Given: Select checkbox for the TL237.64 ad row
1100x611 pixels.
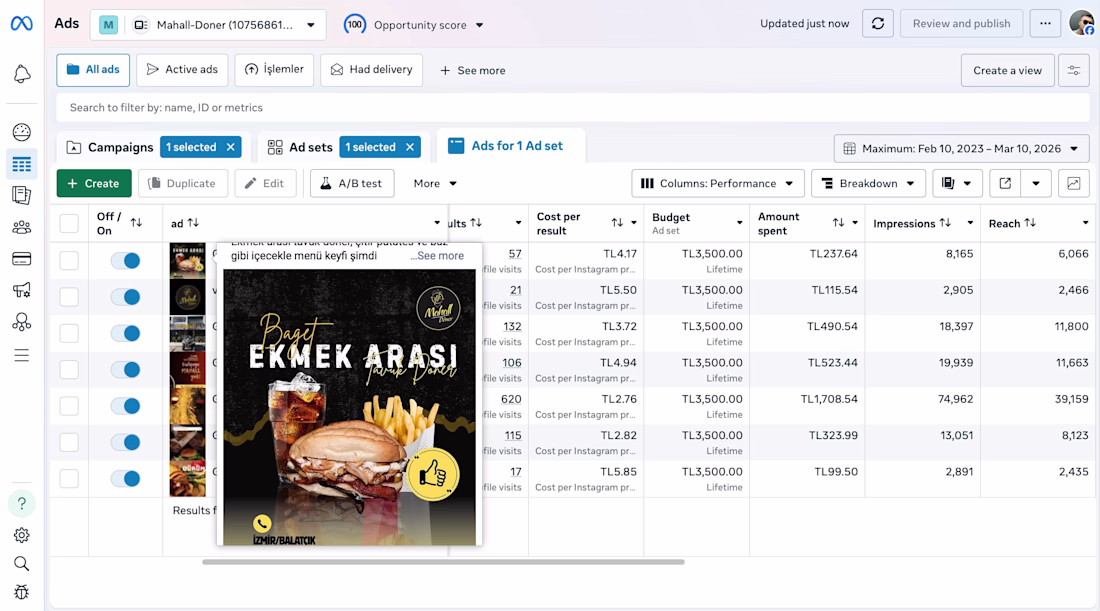Looking at the screenshot, I should (69, 260).
